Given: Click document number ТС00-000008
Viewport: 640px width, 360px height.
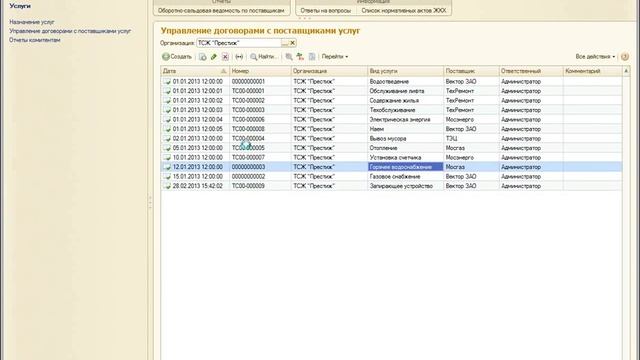Looking at the screenshot, I should (x=248, y=129).
